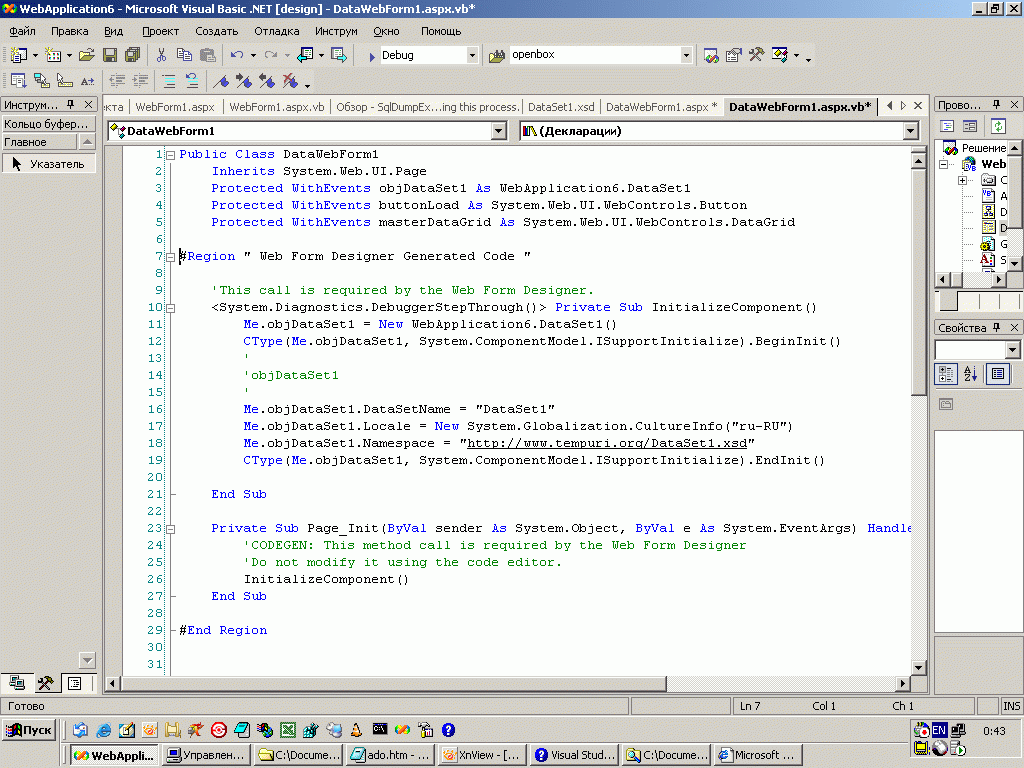The width and height of the screenshot is (1024, 768).
Task: Follow the tempuri.org DataSet1.xsd link in code
Action: (x=607, y=443)
